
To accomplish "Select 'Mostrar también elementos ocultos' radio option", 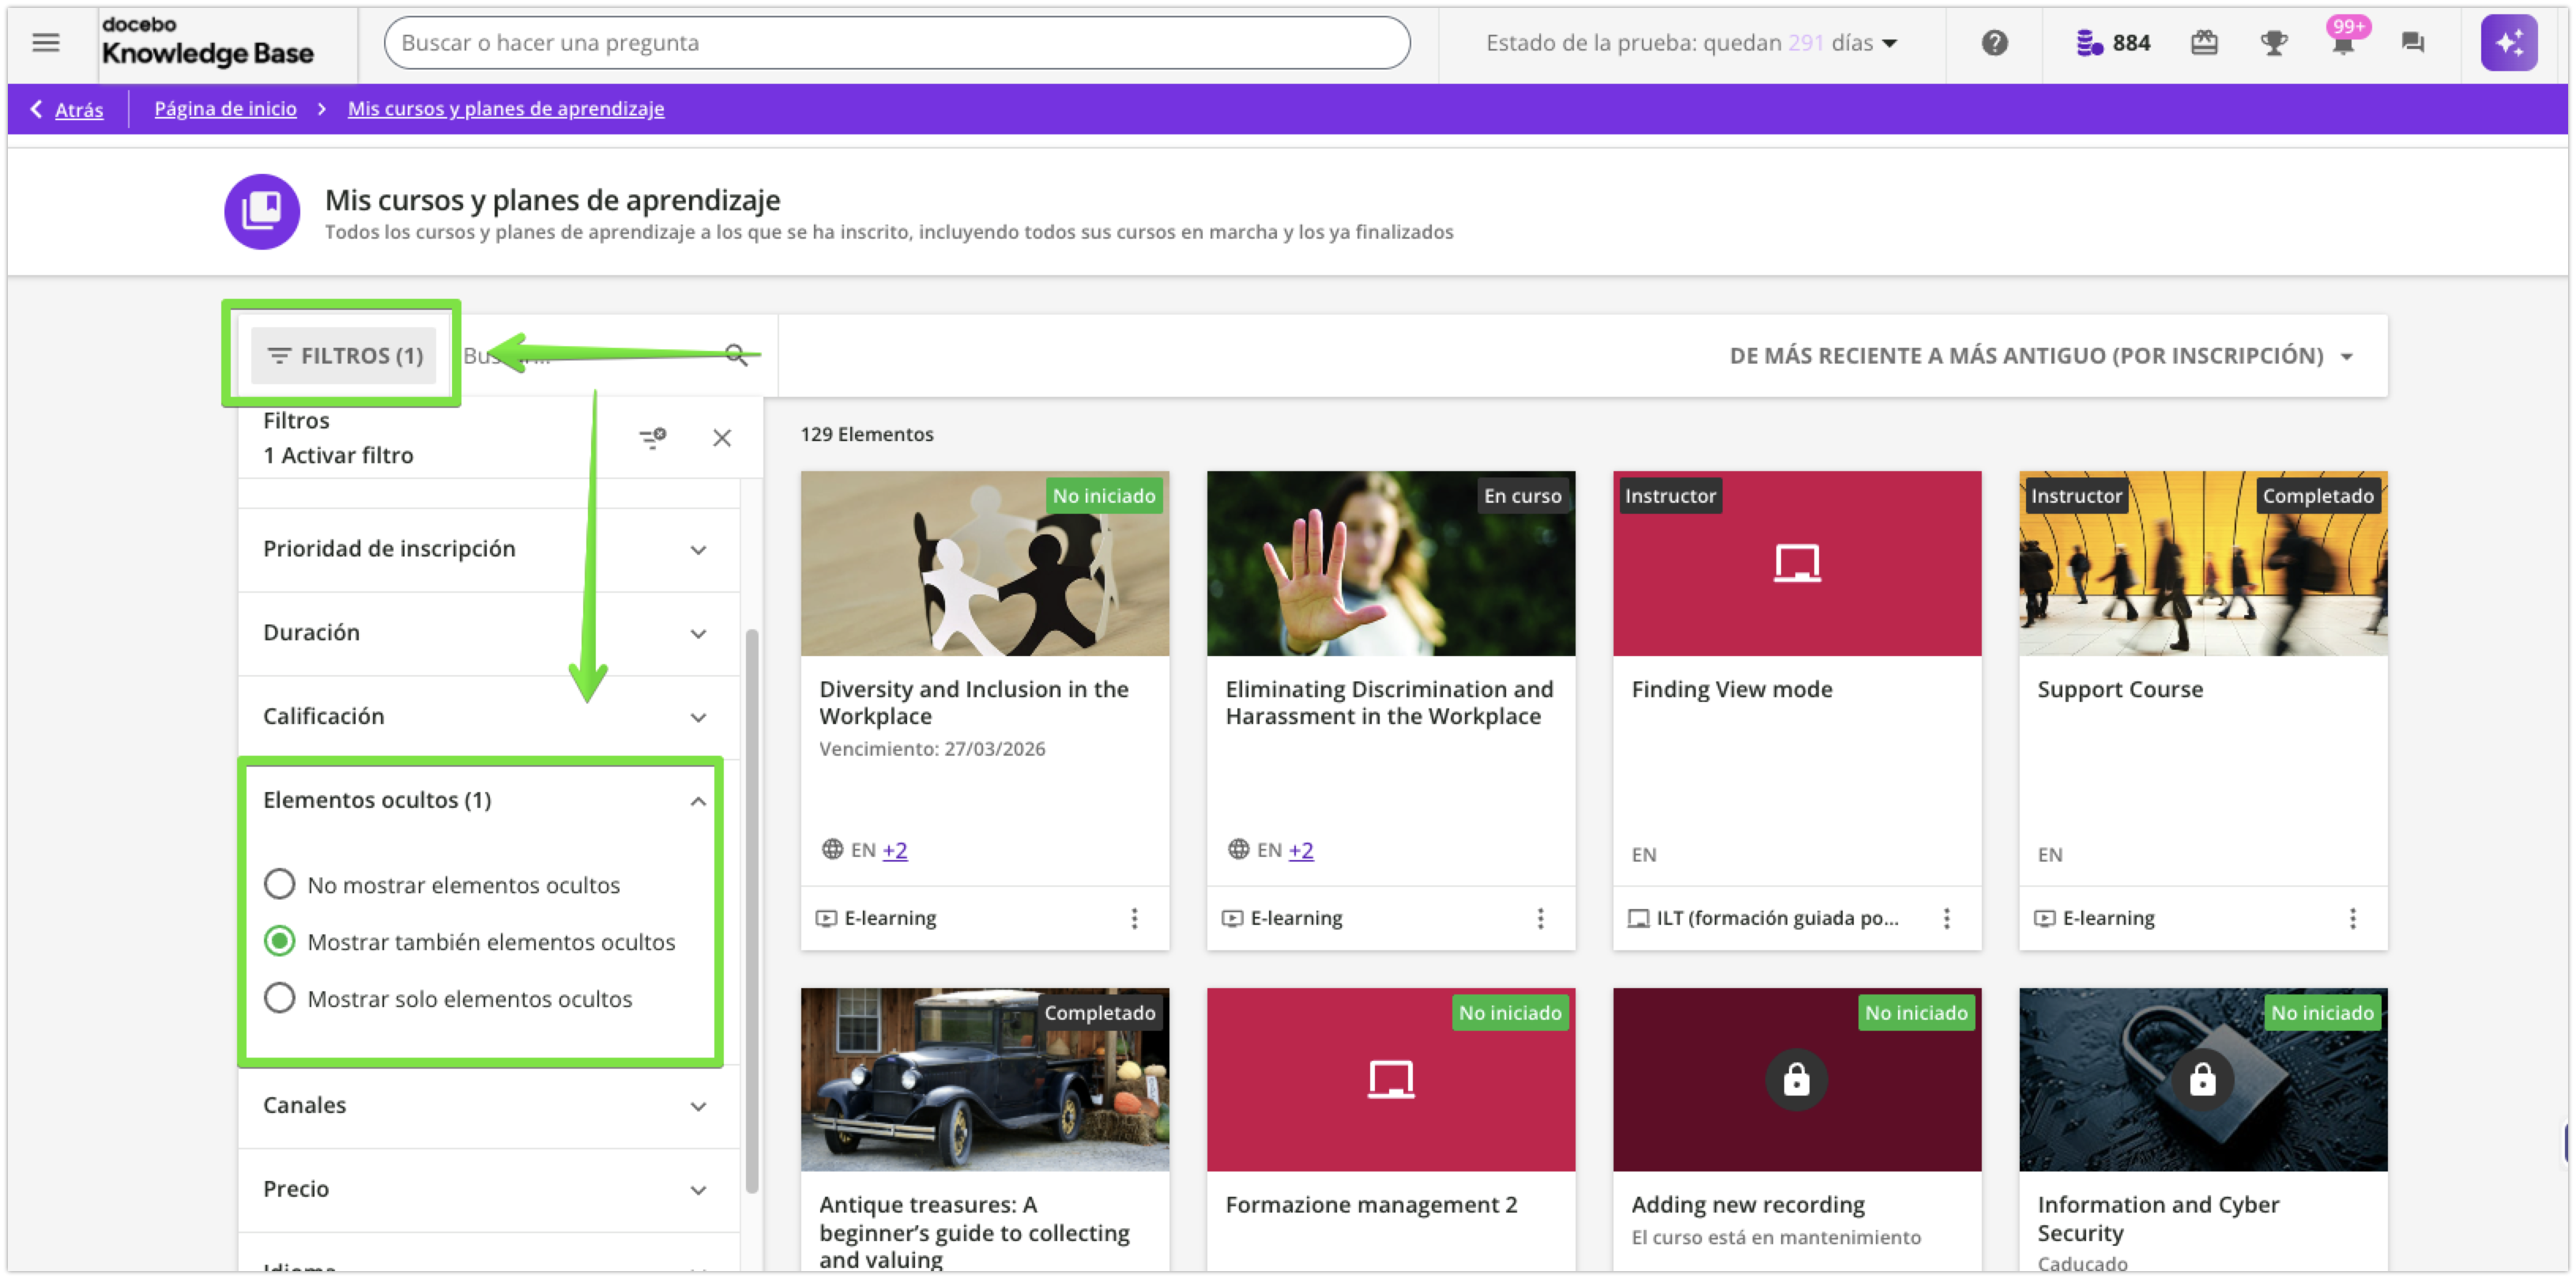I will (280, 941).
